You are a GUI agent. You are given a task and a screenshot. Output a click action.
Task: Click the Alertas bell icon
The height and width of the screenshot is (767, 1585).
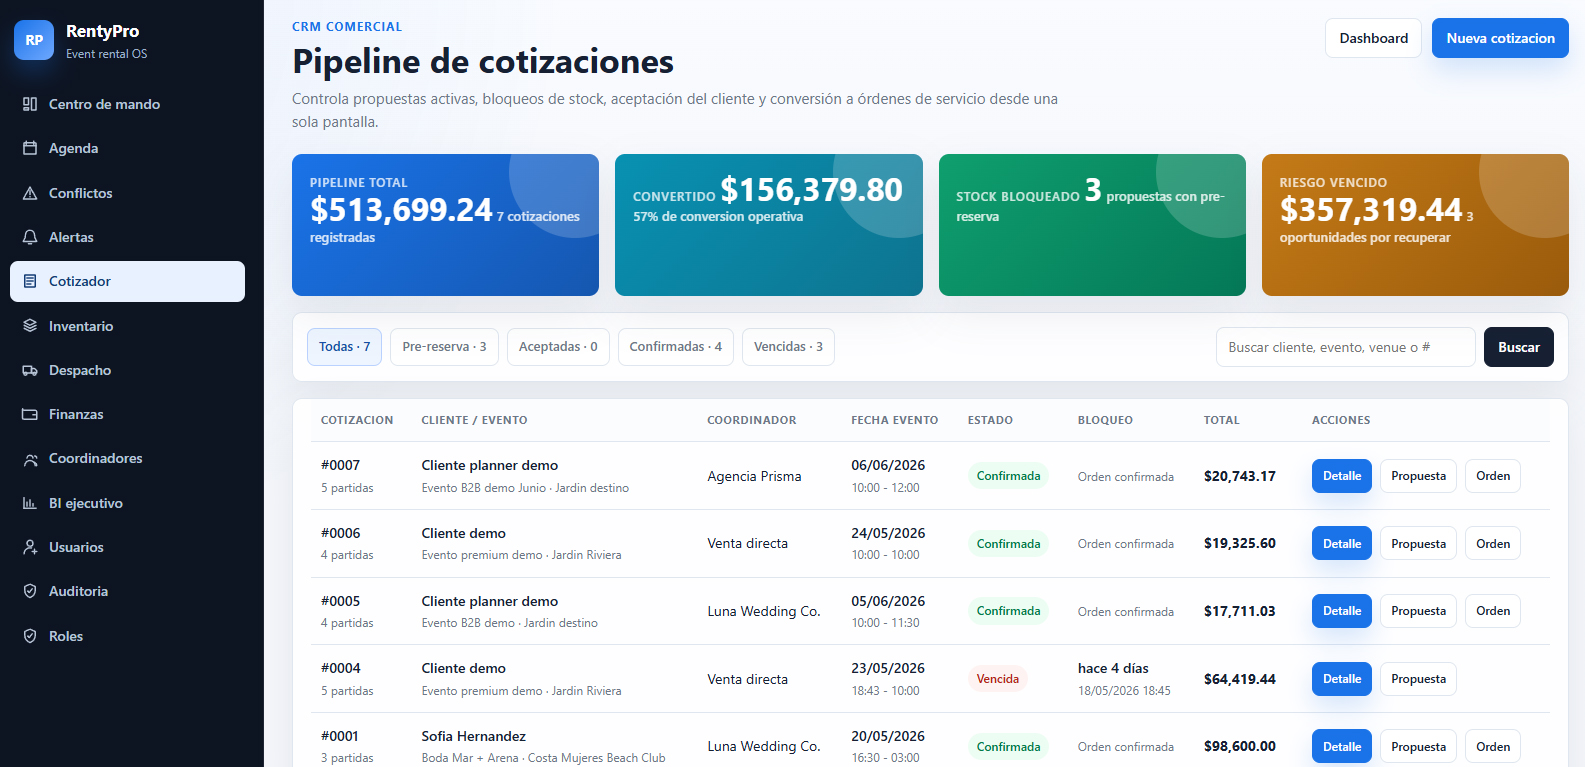30,237
